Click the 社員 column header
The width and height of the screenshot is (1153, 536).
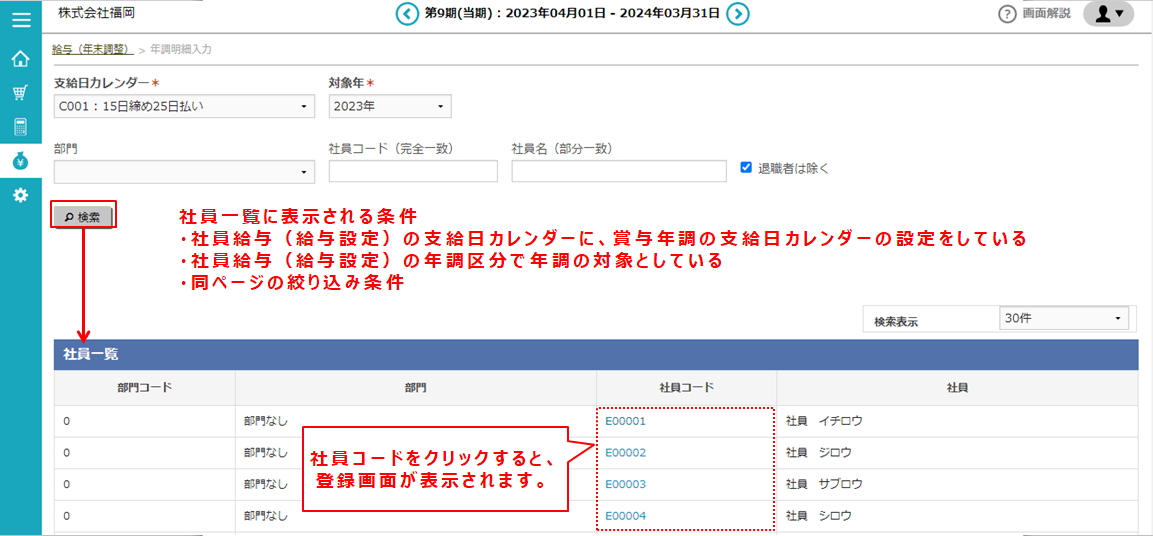tap(957, 387)
